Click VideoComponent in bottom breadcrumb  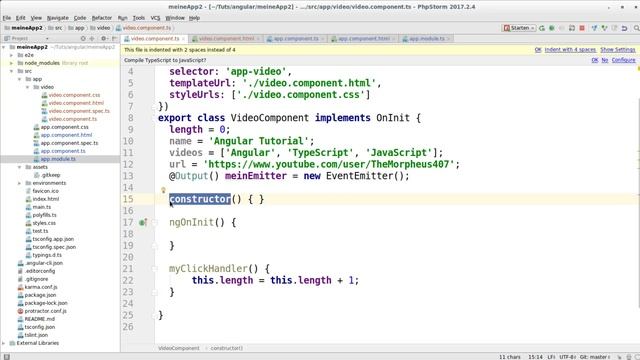click(179, 348)
